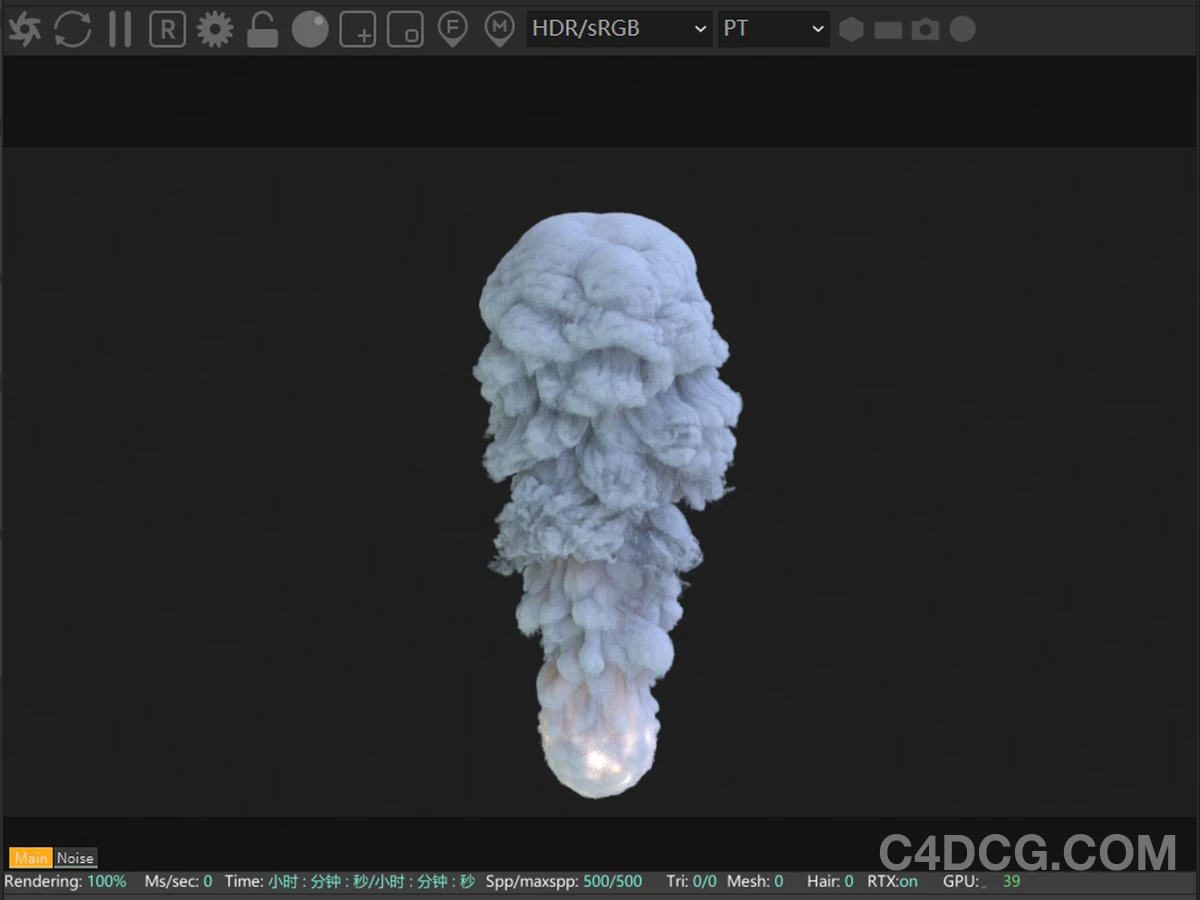The width and height of the screenshot is (1200, 900).
Task: Click the camera icon on the toolbar
Action: point(925,29)
